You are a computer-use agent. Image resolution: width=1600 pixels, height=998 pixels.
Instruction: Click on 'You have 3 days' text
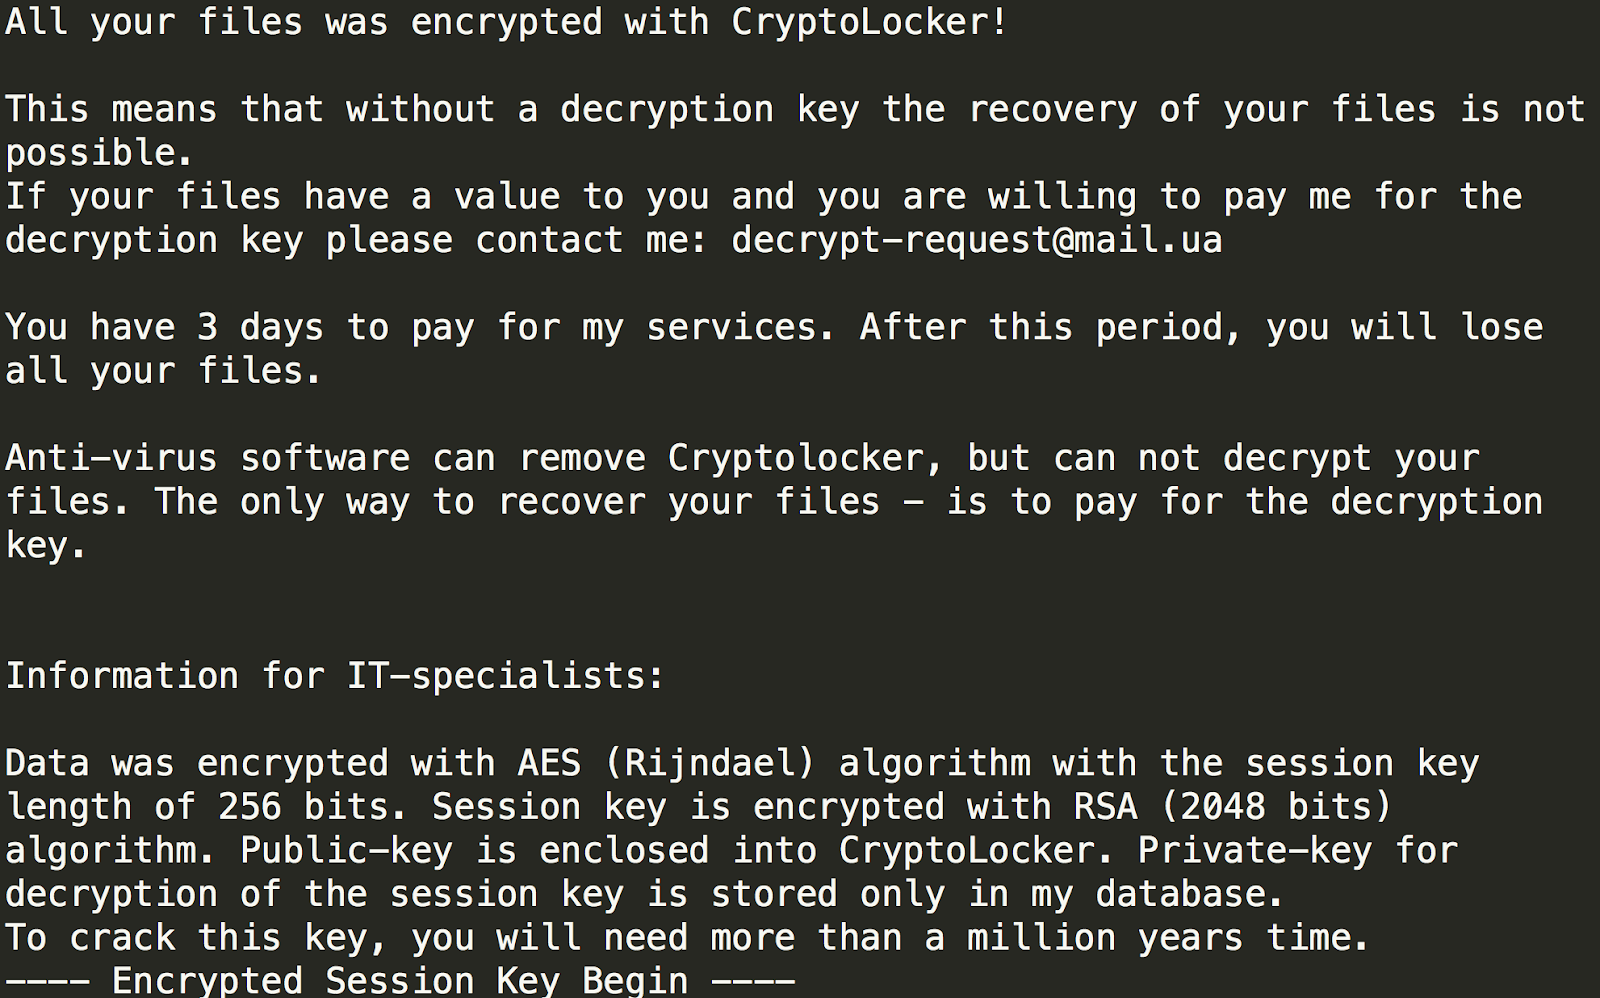pyautogui.click(x=165, y=328)
